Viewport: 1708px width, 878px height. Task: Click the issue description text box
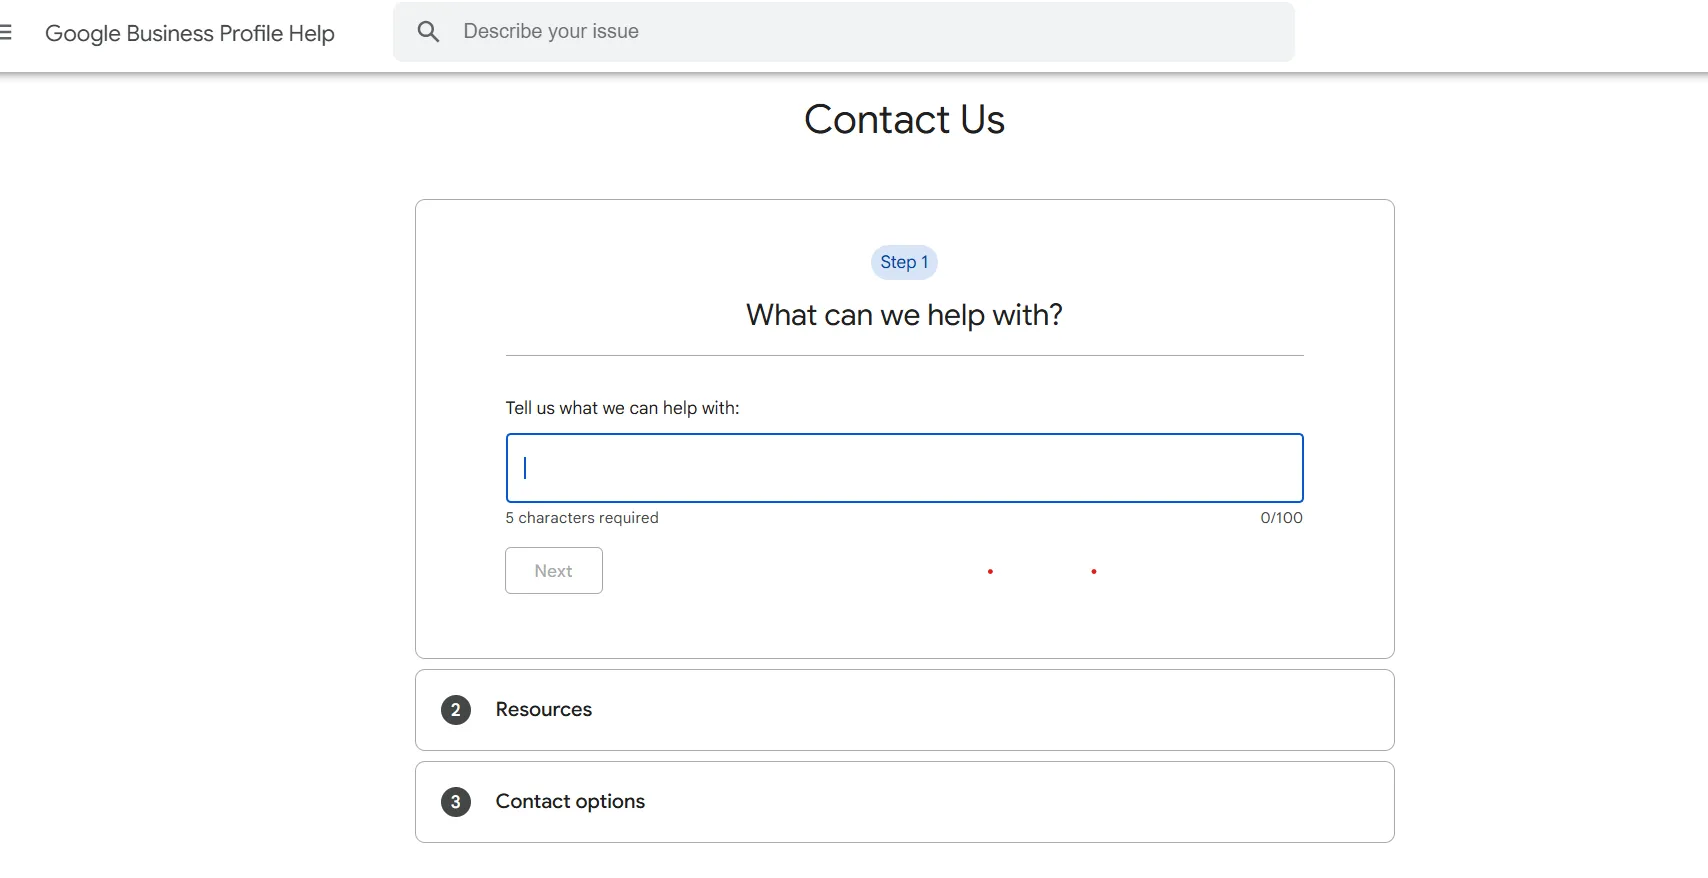[x=903, y=467]
